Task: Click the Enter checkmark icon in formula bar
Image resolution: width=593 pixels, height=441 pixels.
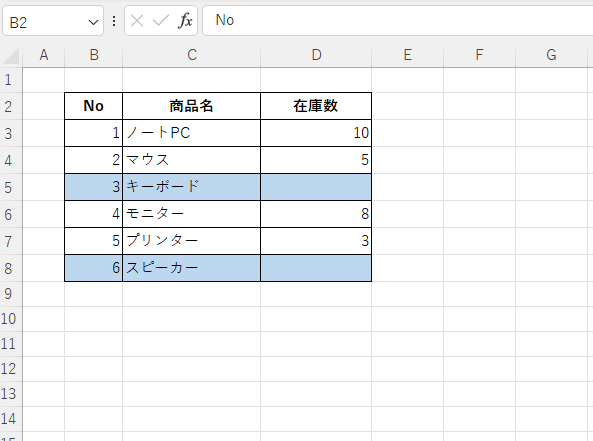Action: (160, 21)
